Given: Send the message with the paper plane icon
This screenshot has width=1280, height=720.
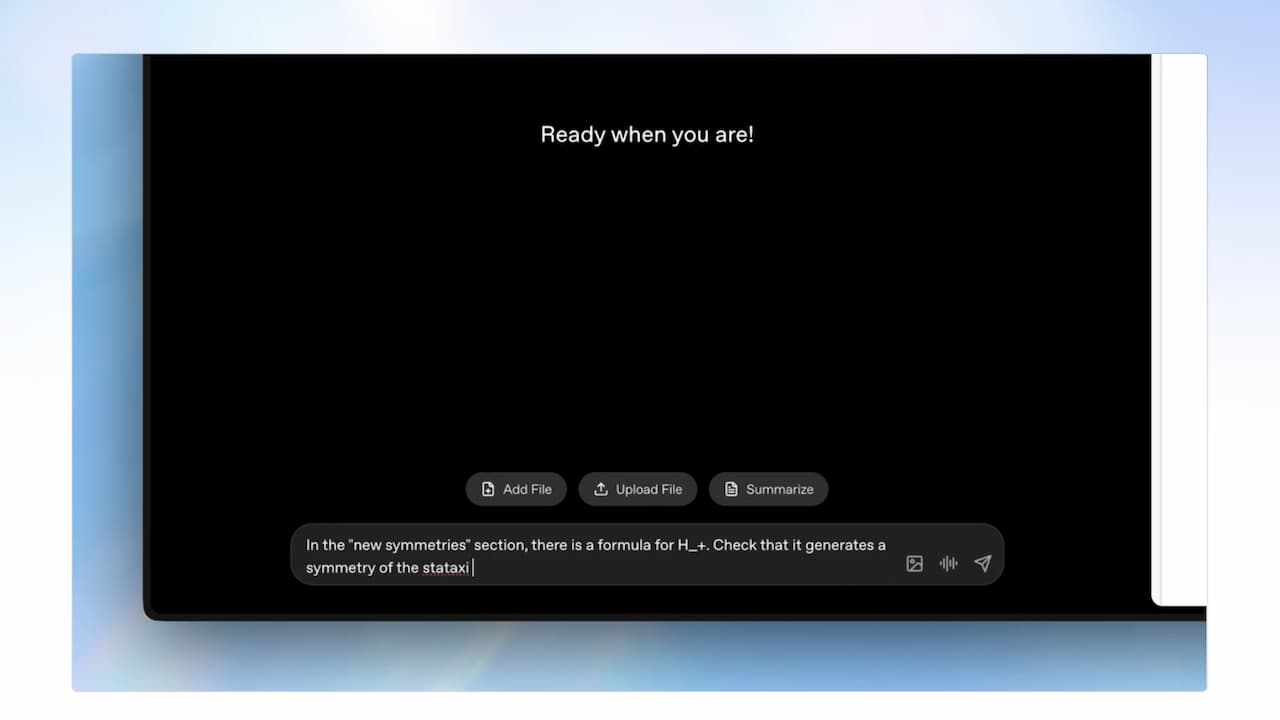Looking at the screenshot, I should [x=982, y=564].
